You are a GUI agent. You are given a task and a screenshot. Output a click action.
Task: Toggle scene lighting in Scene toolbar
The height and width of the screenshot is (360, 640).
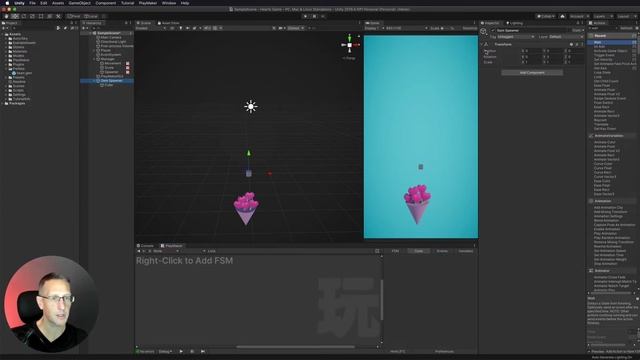[x=181, y=28]
